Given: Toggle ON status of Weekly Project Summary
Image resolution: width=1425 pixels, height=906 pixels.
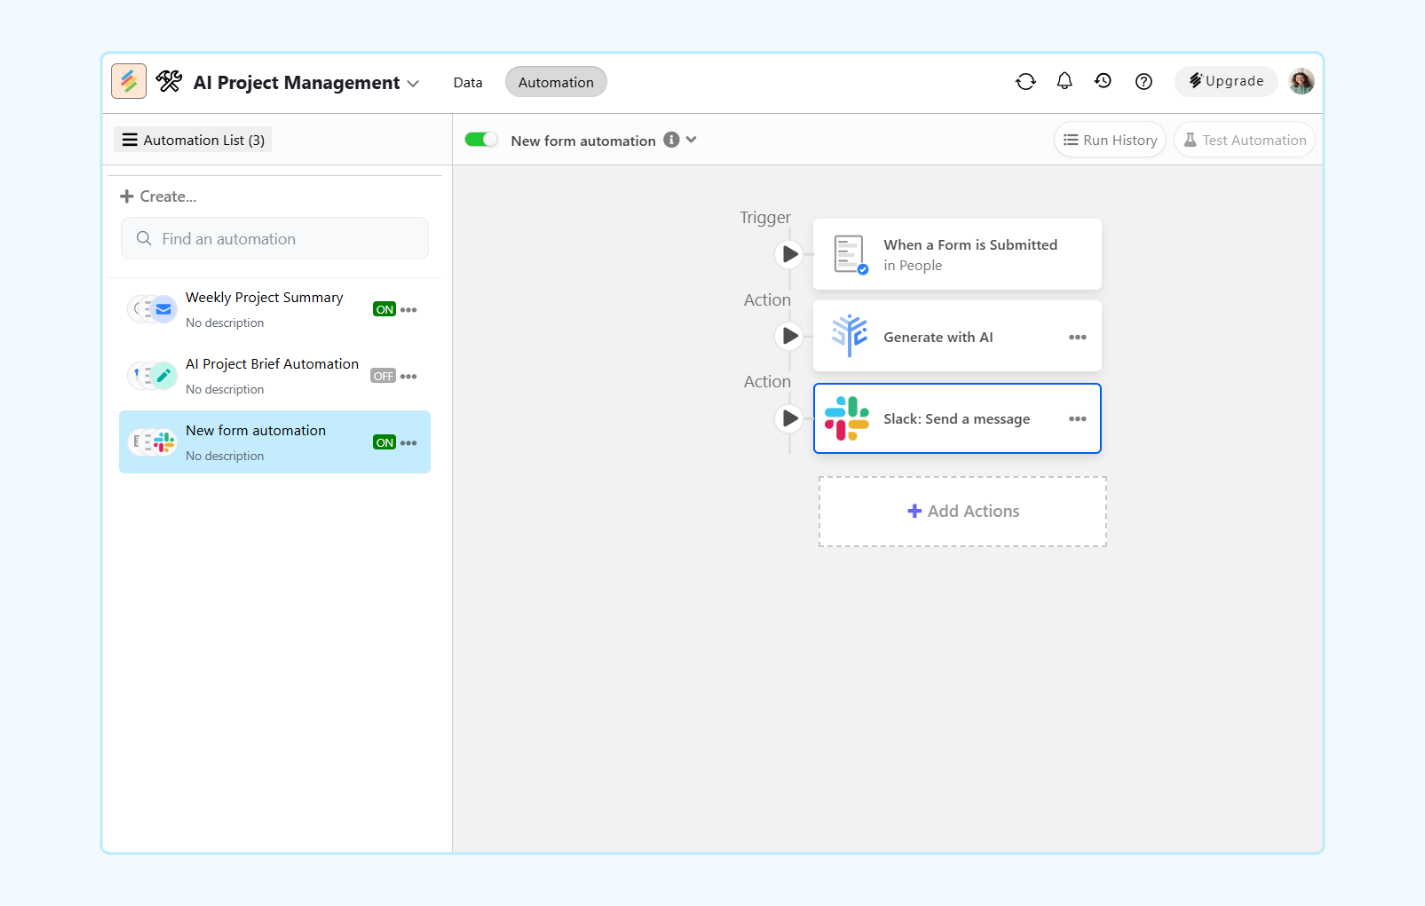Looking at the screenshot, I should (x=384, y=310).
